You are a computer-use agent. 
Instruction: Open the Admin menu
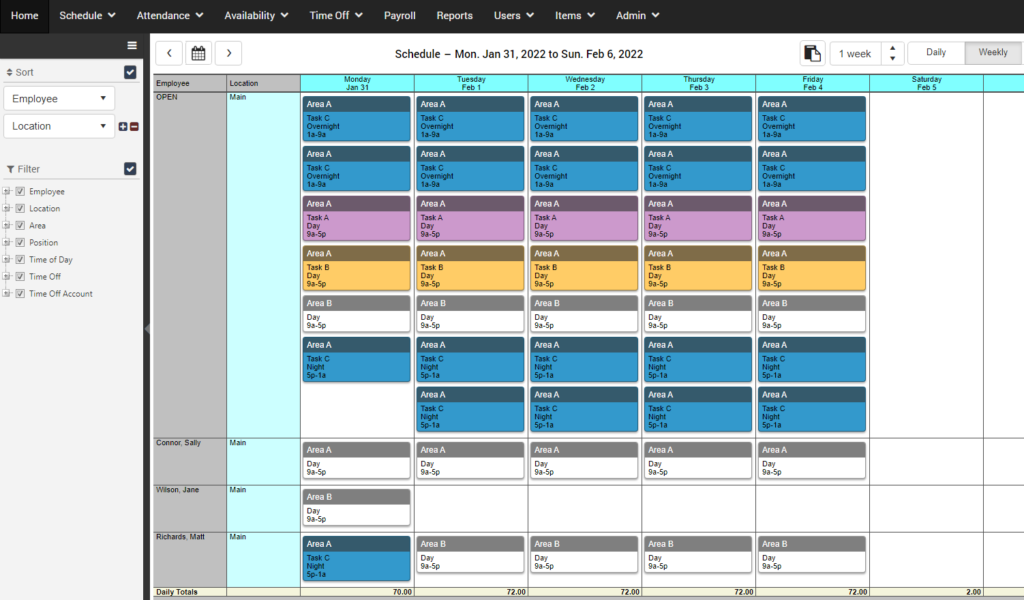tap(637, 16)
